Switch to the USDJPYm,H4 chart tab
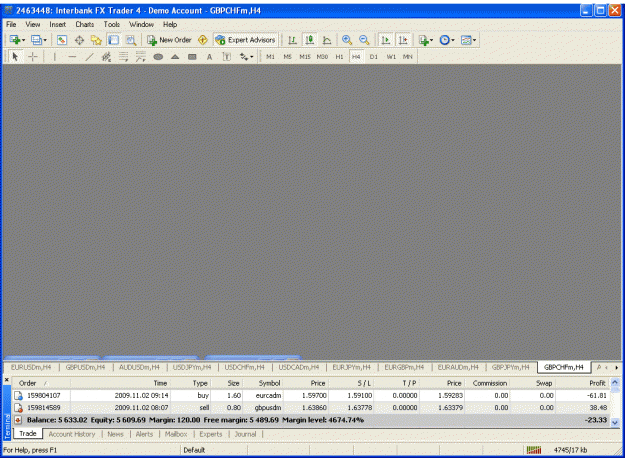The width and height of the screenshot is (625, 458). click(192, 367)
